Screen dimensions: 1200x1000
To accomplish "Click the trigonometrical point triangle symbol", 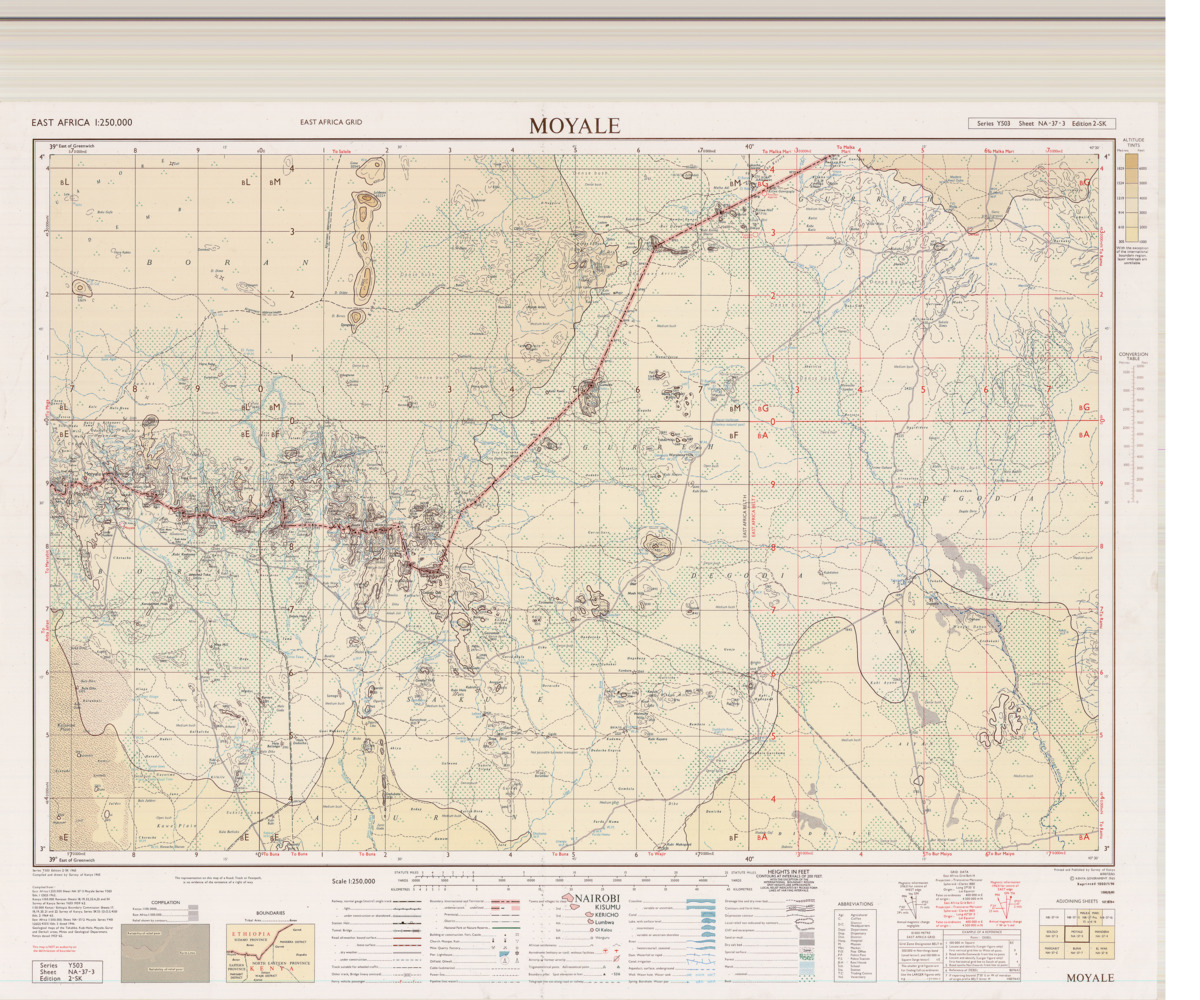I will (604, 967).
